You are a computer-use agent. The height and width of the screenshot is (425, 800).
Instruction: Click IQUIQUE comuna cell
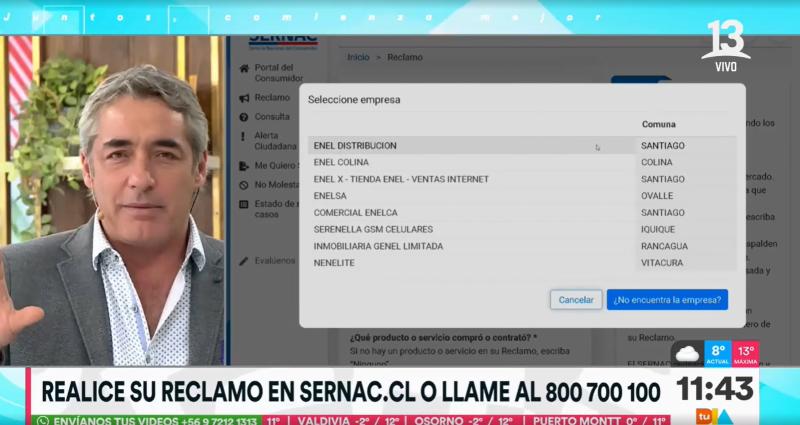pos(658,230)
